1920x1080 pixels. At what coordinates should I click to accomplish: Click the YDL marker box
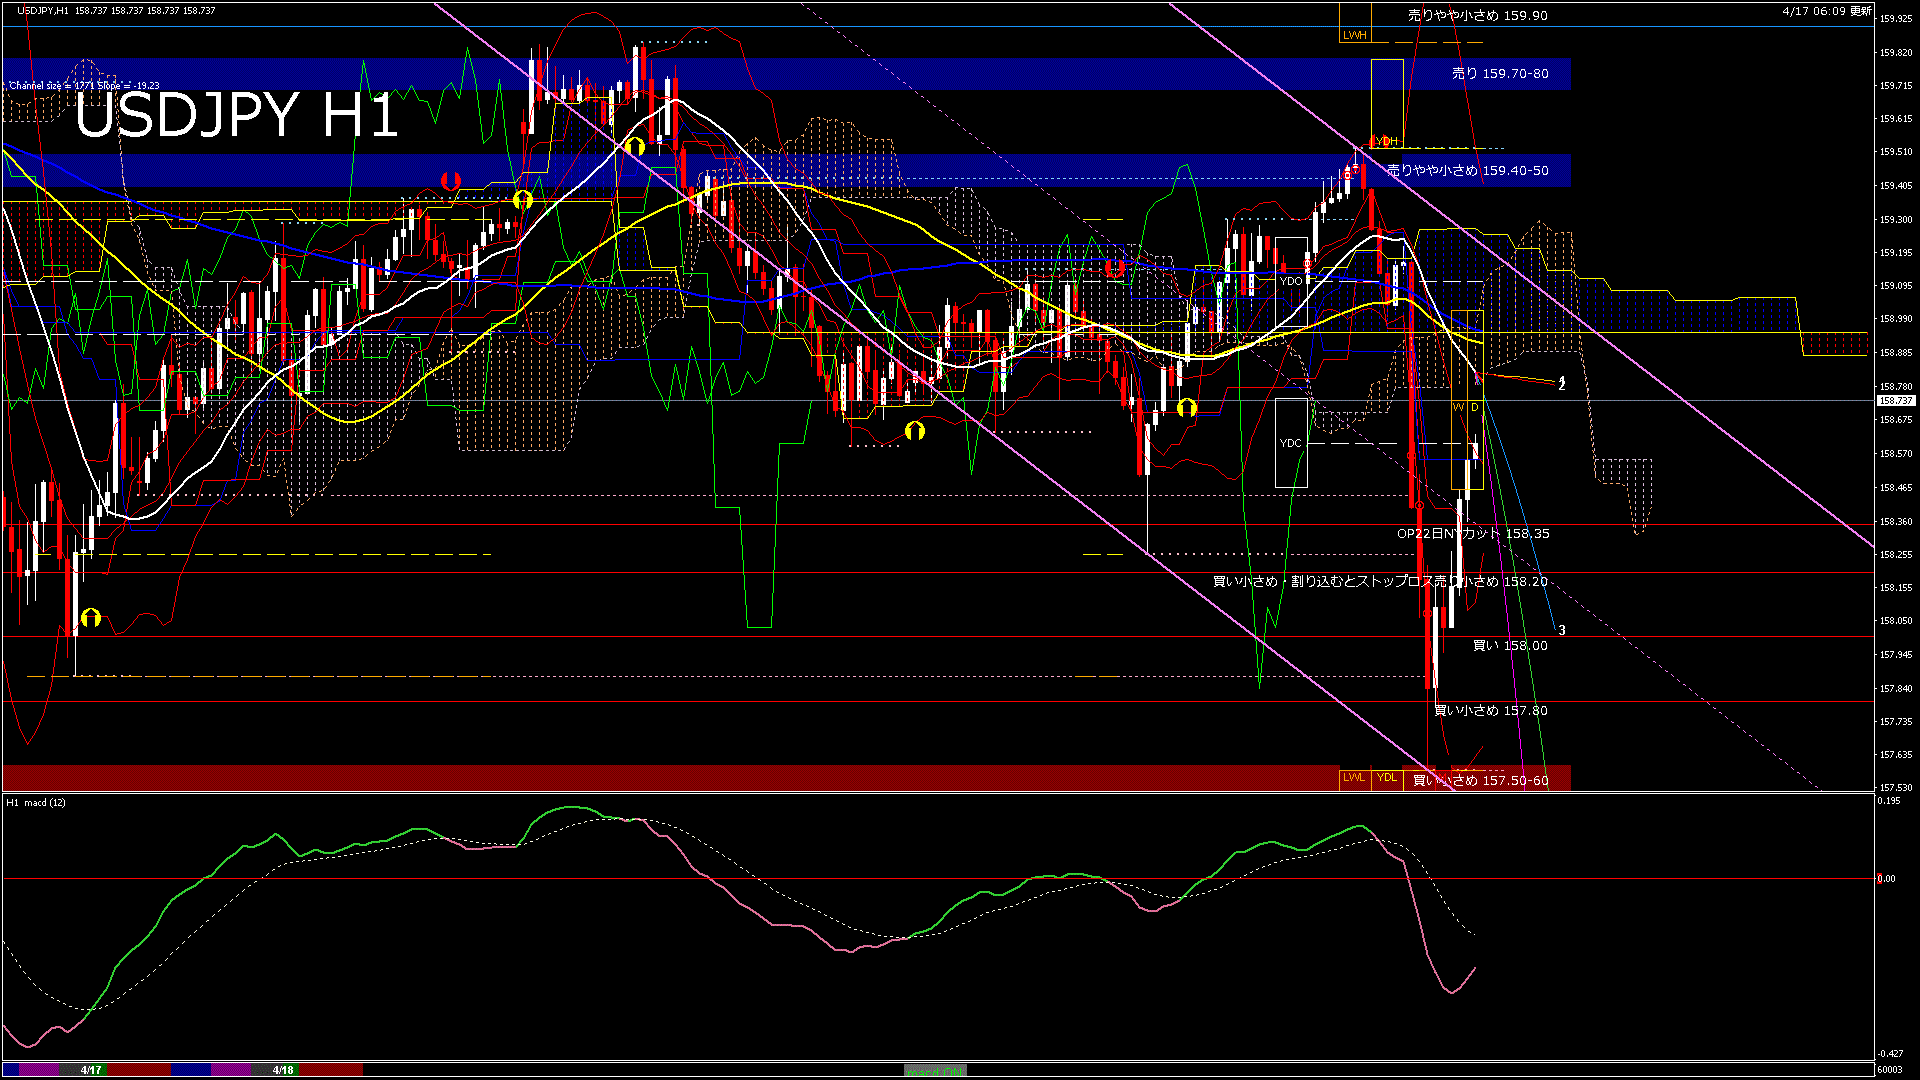pos(1386,778)
